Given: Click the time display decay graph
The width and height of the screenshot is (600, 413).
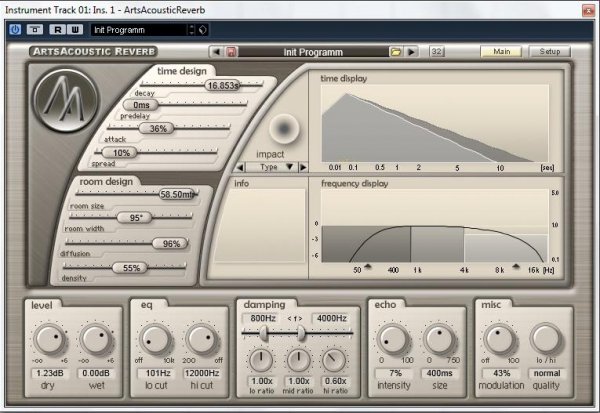Looking at the screenshot, I should [x=435, y=123].
